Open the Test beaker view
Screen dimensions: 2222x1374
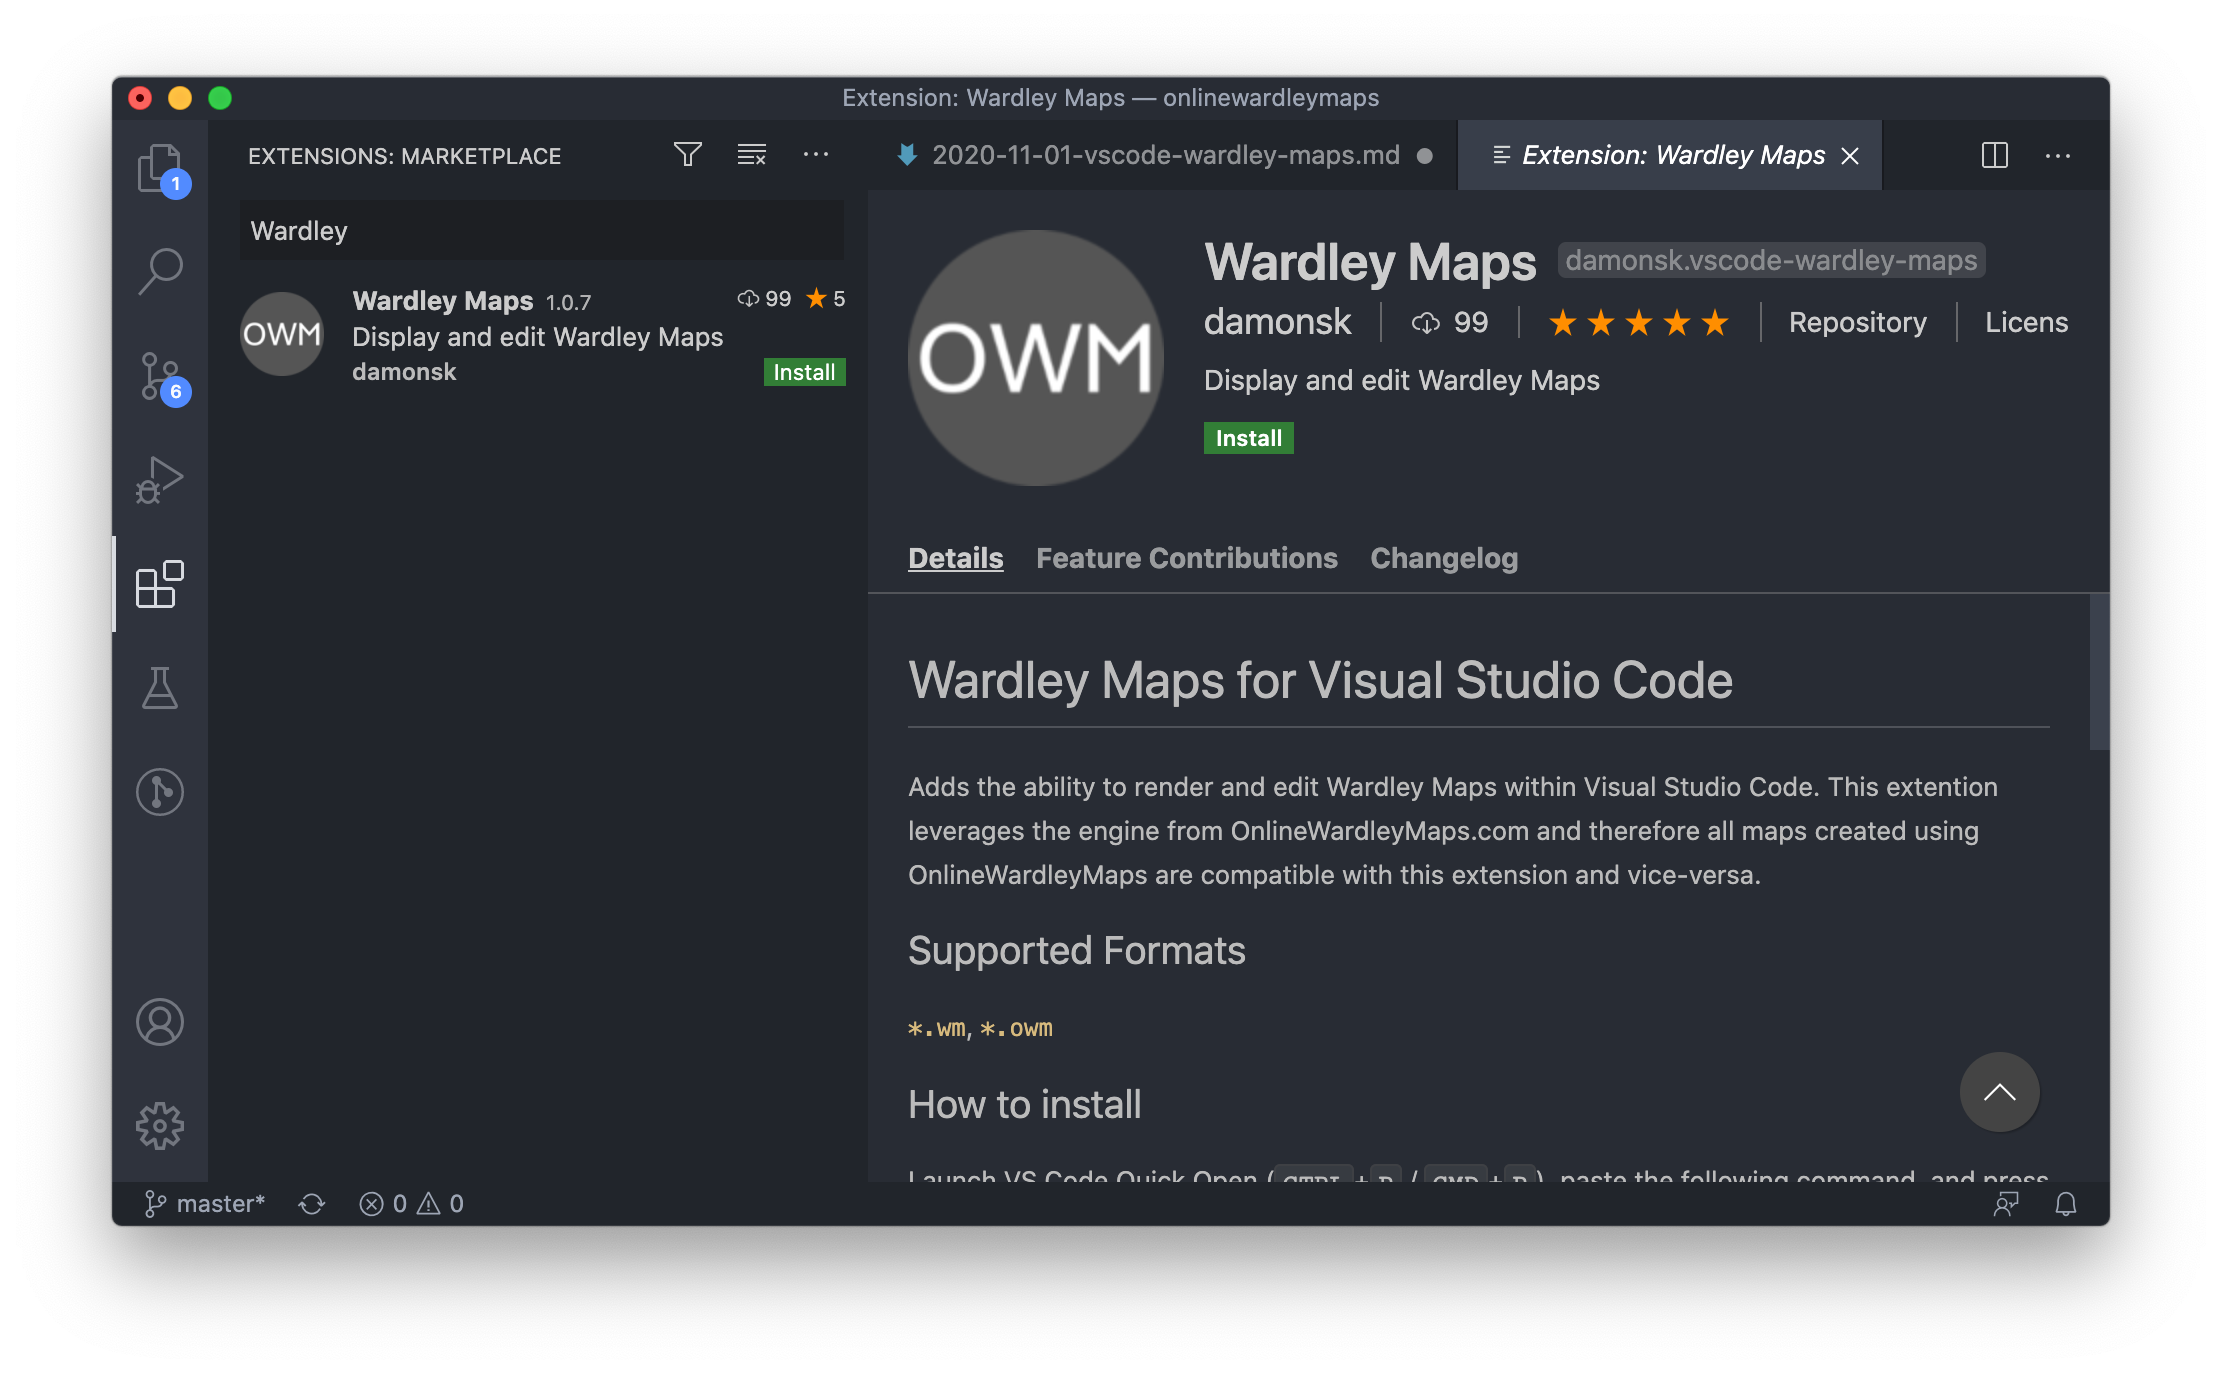click(x=160, y=688)
